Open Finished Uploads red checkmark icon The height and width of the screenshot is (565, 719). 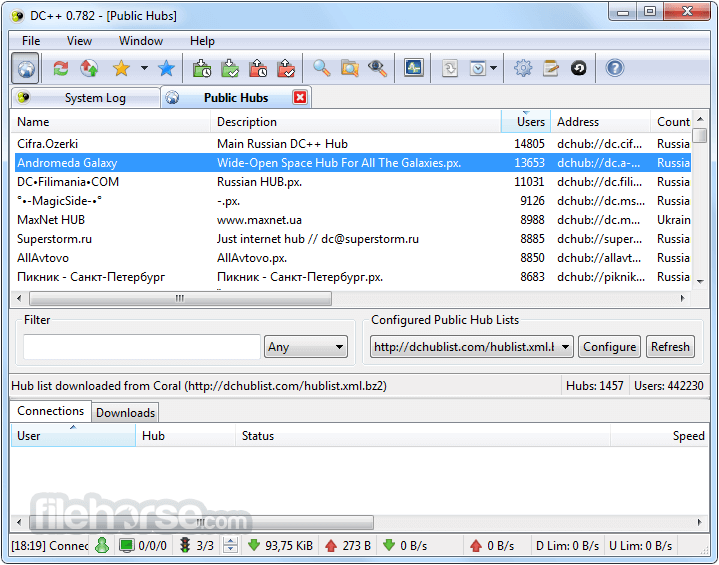tap(286, 69)
